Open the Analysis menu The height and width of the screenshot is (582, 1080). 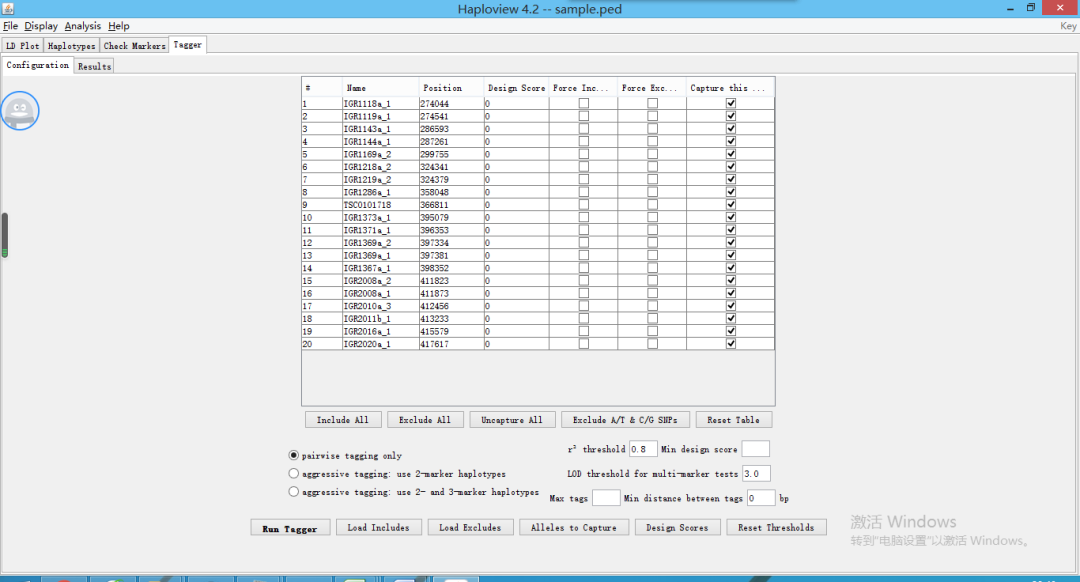pyautogui.click(x=83, y=25)
